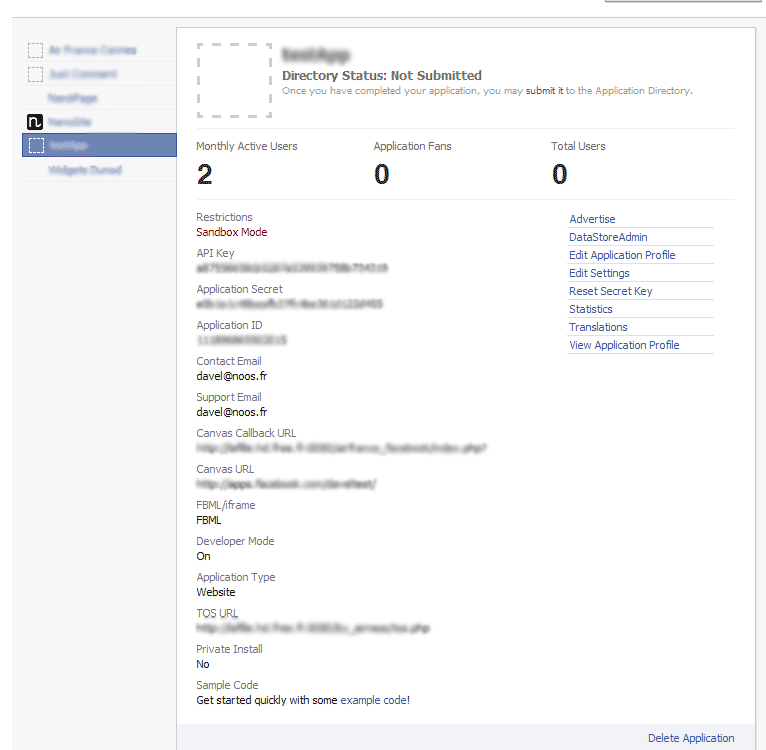Image resolution: width=766 pixels, height=750 pixels.
Task: Select the highlighted app row in sidebar
Action: 99,145
